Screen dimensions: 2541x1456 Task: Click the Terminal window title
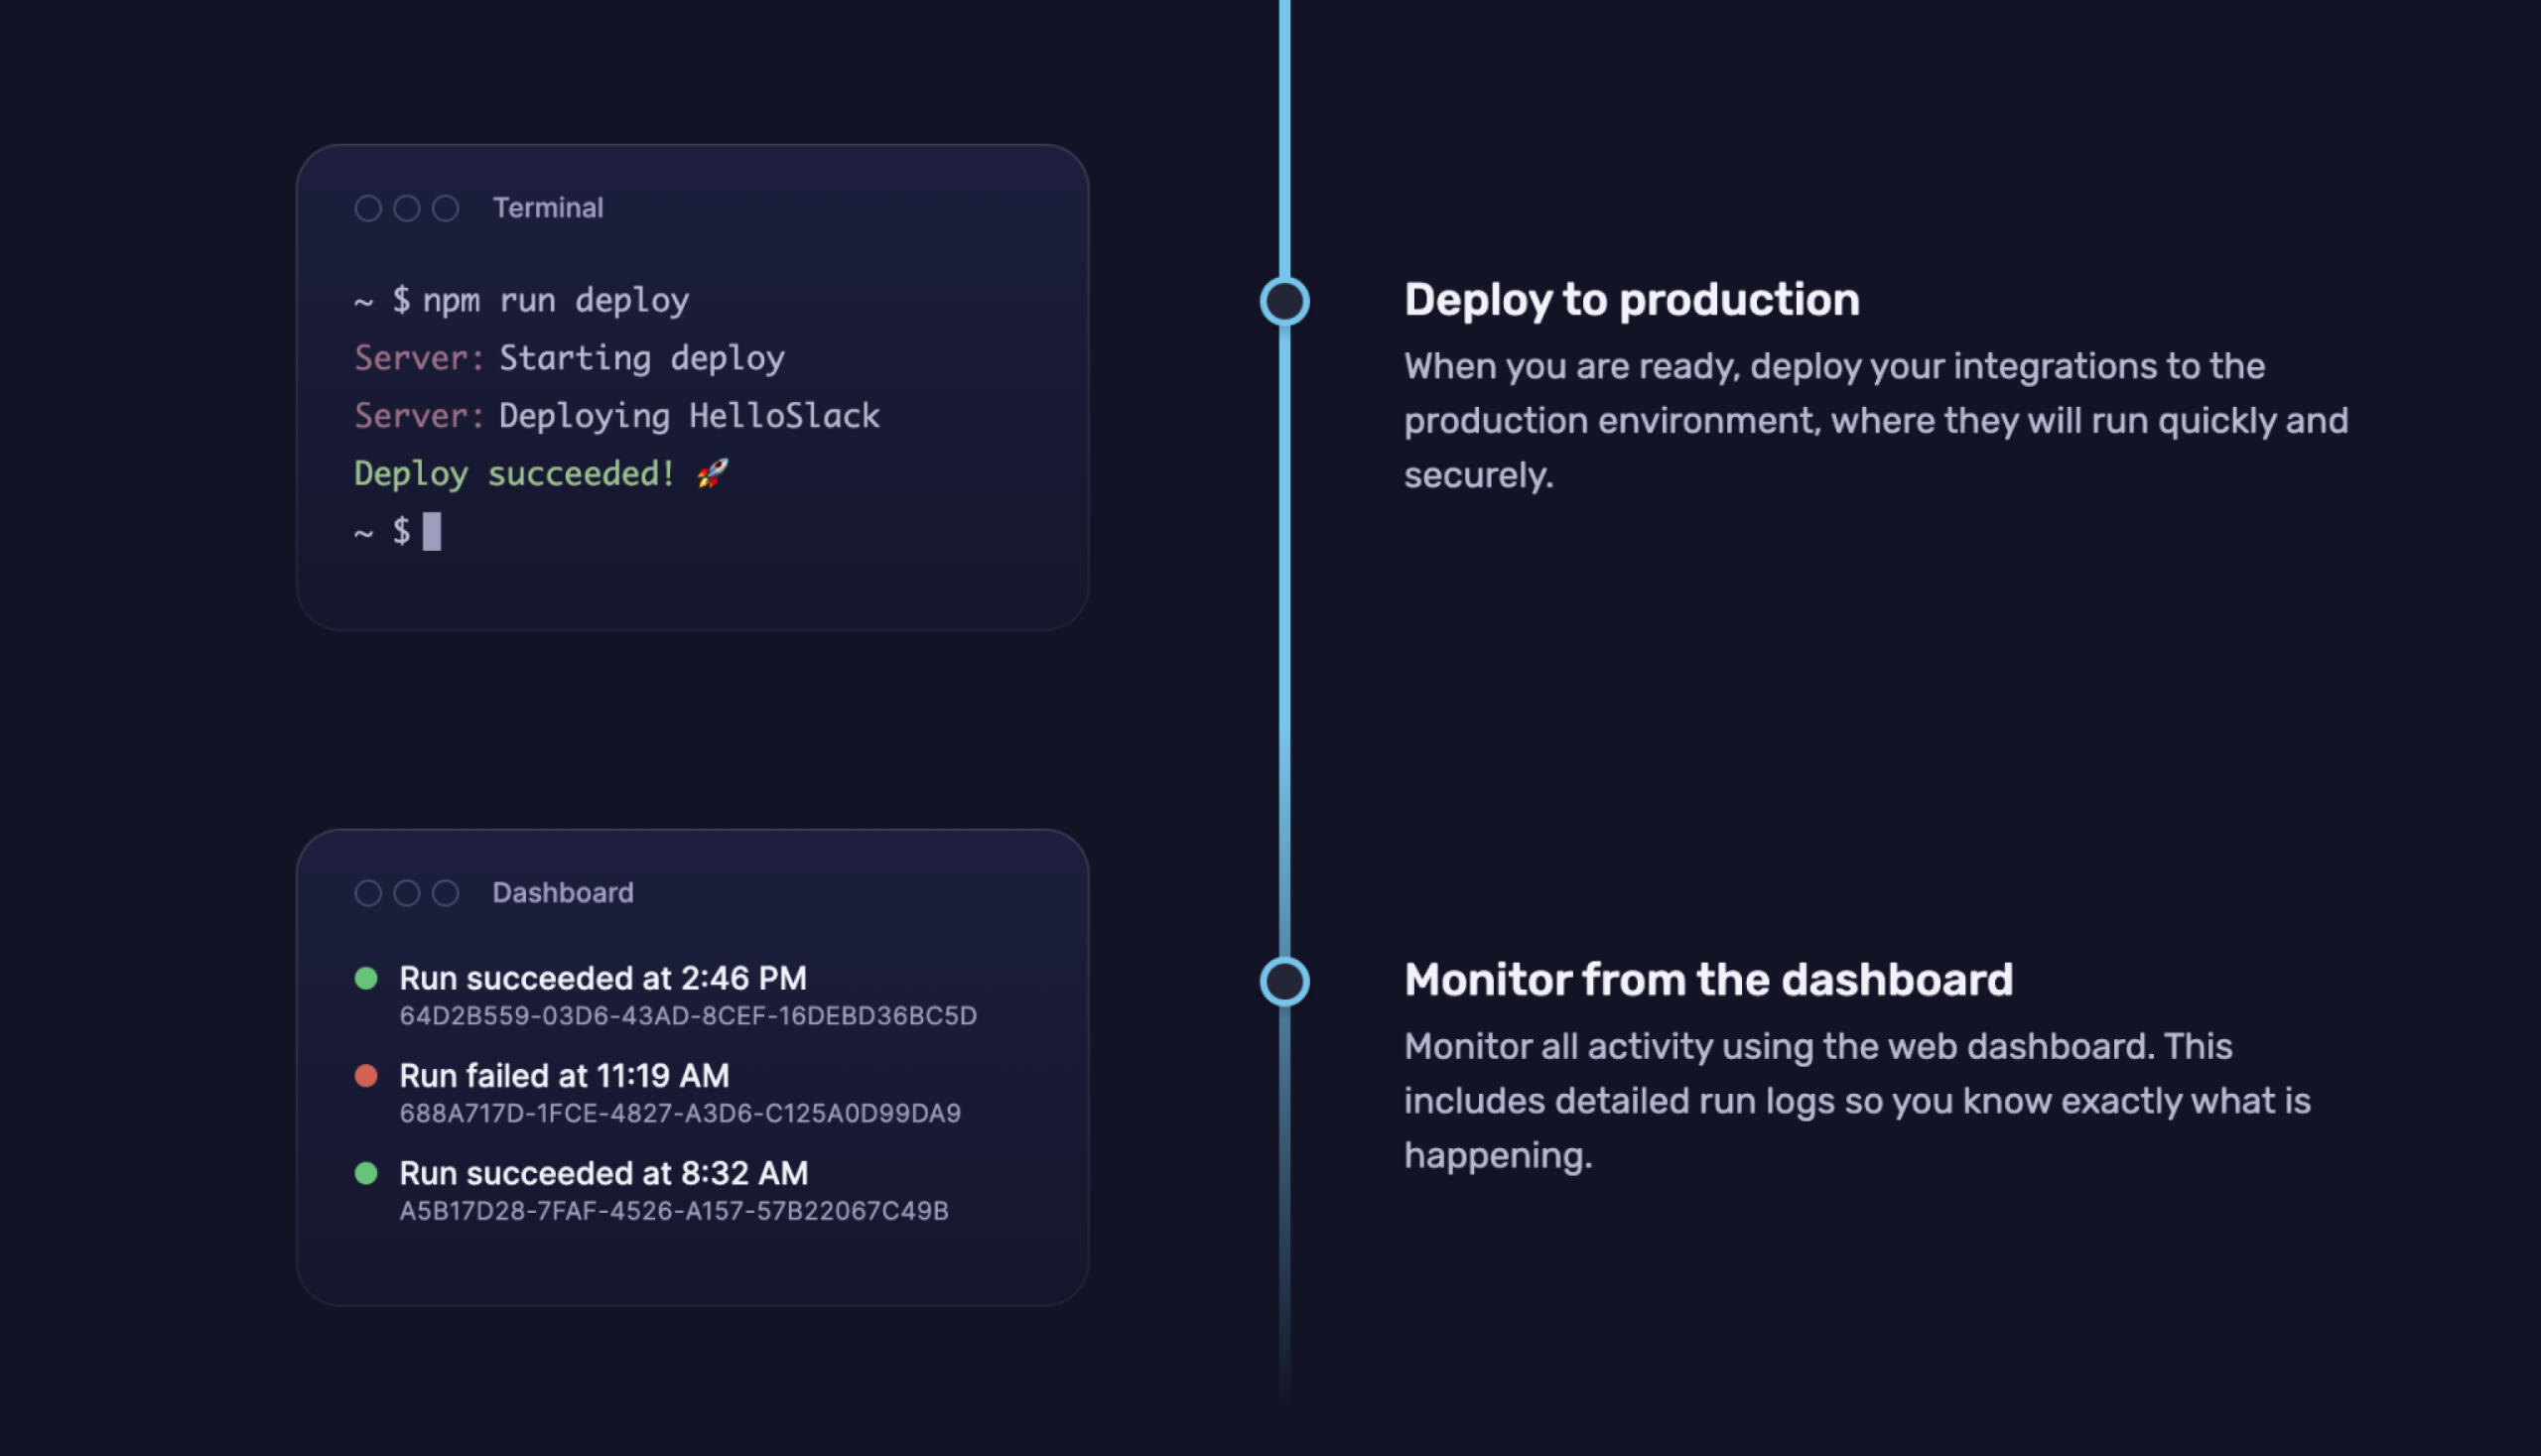pyautogui.click(x=548, y=208)
